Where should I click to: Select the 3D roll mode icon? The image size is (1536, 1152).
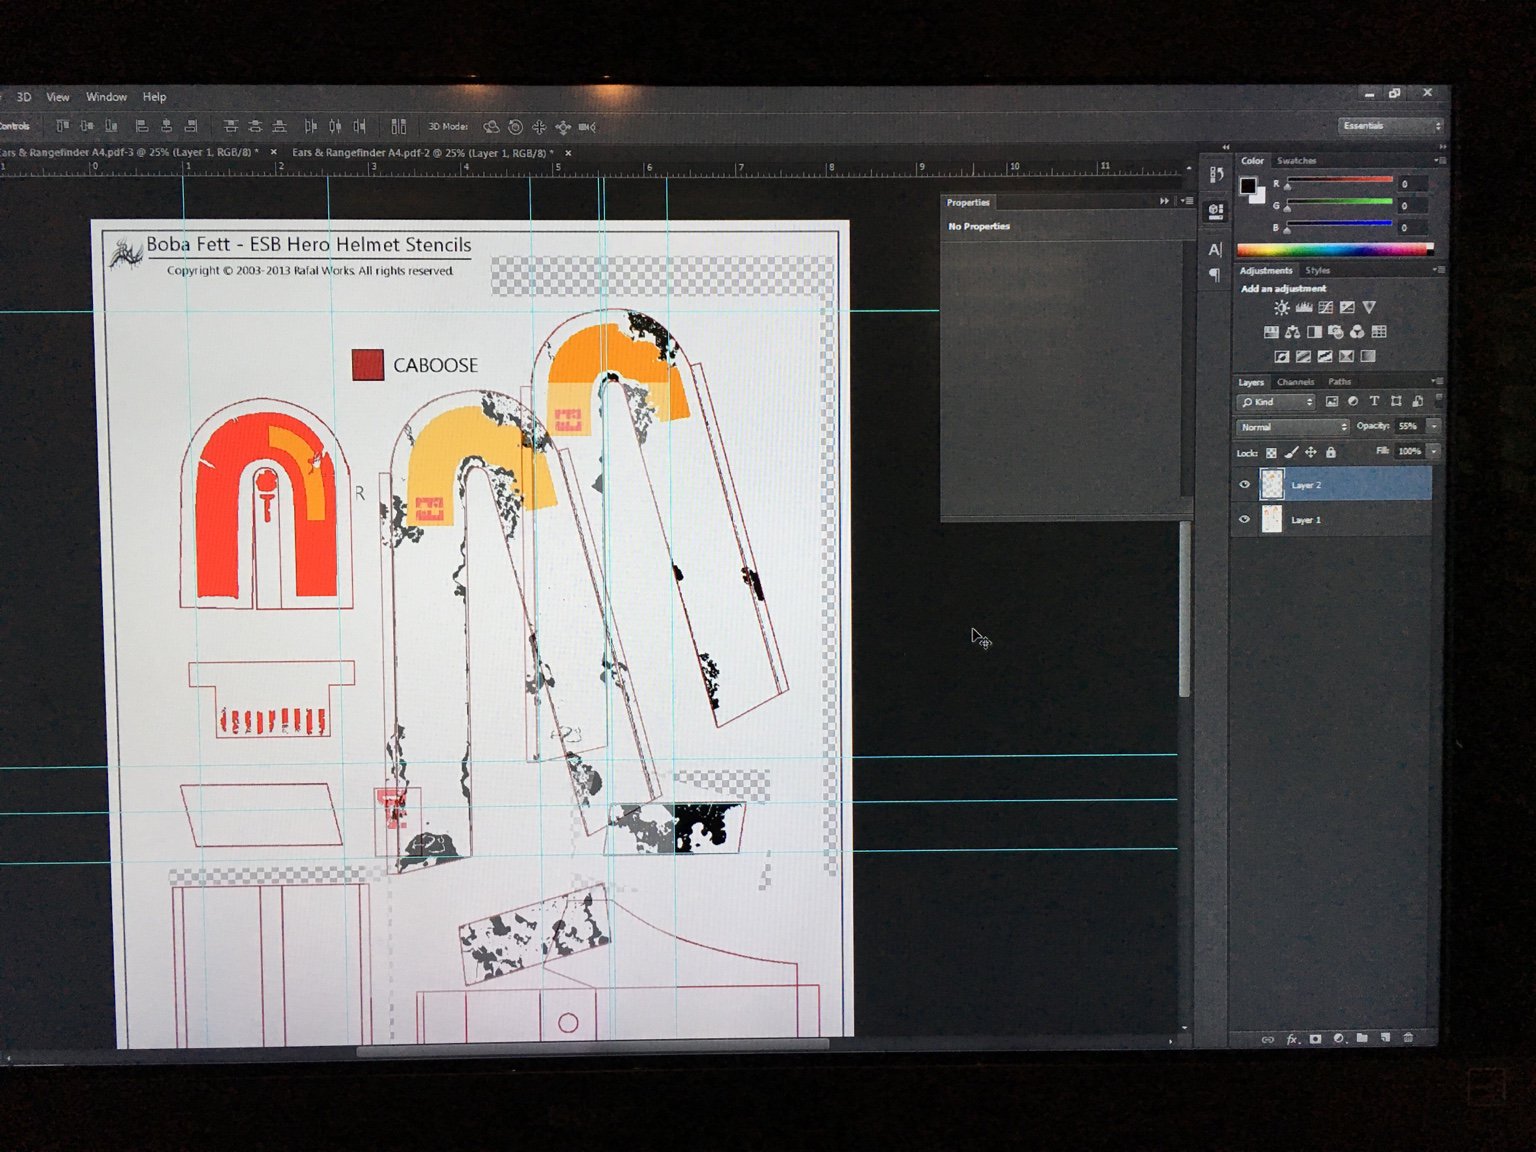click(x=515, y=127)
